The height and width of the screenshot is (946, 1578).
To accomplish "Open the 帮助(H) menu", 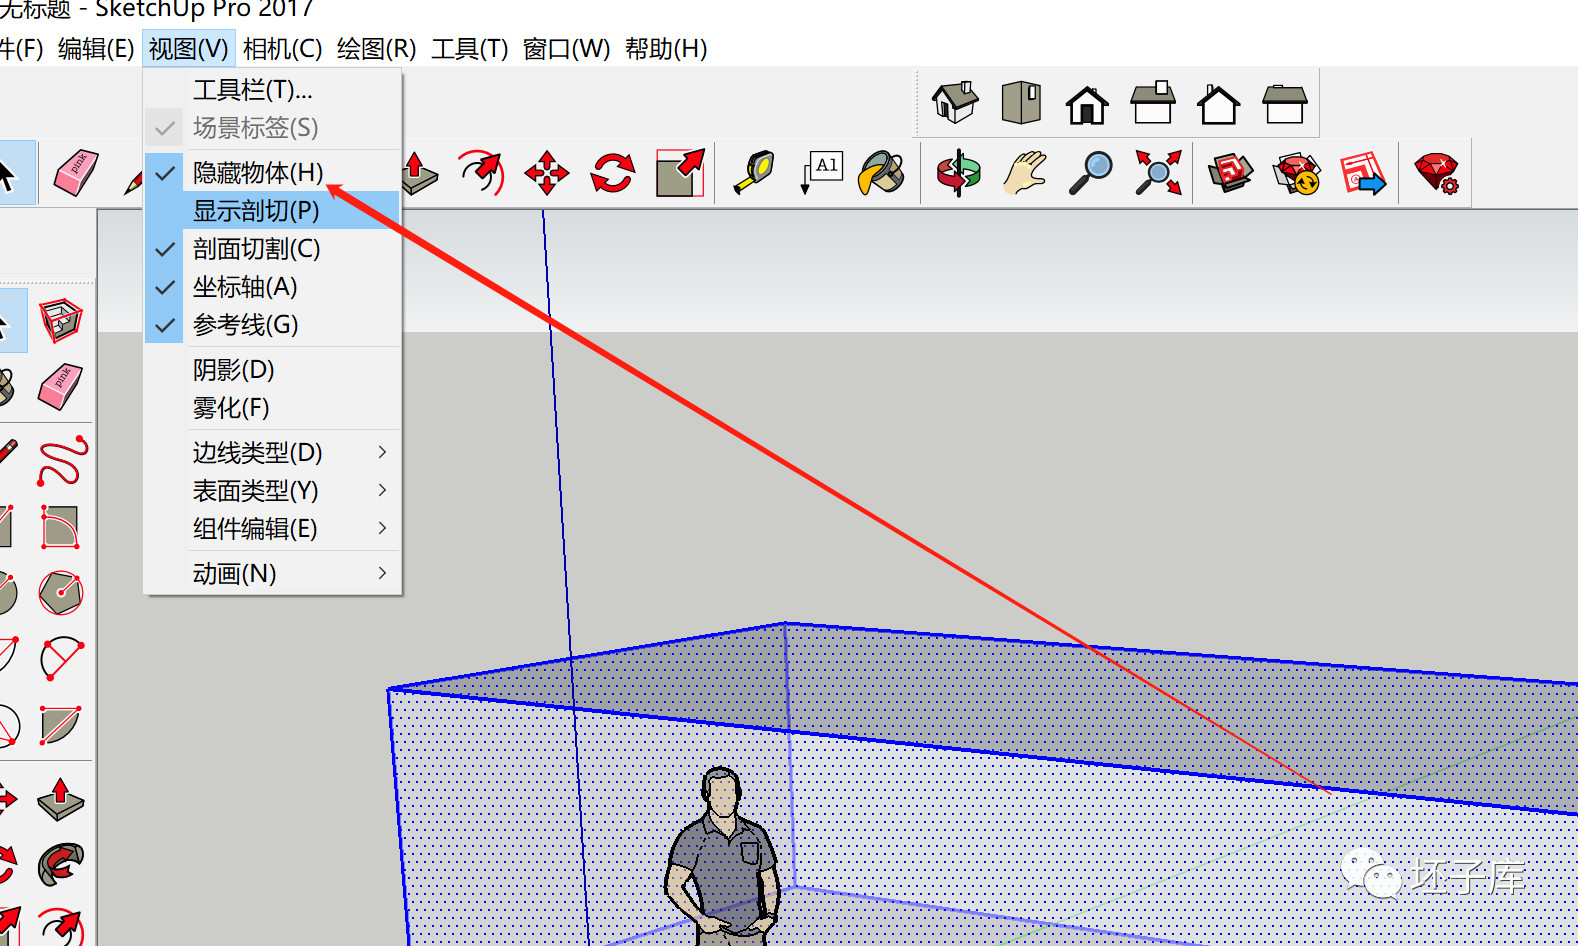I will point(666,48).
